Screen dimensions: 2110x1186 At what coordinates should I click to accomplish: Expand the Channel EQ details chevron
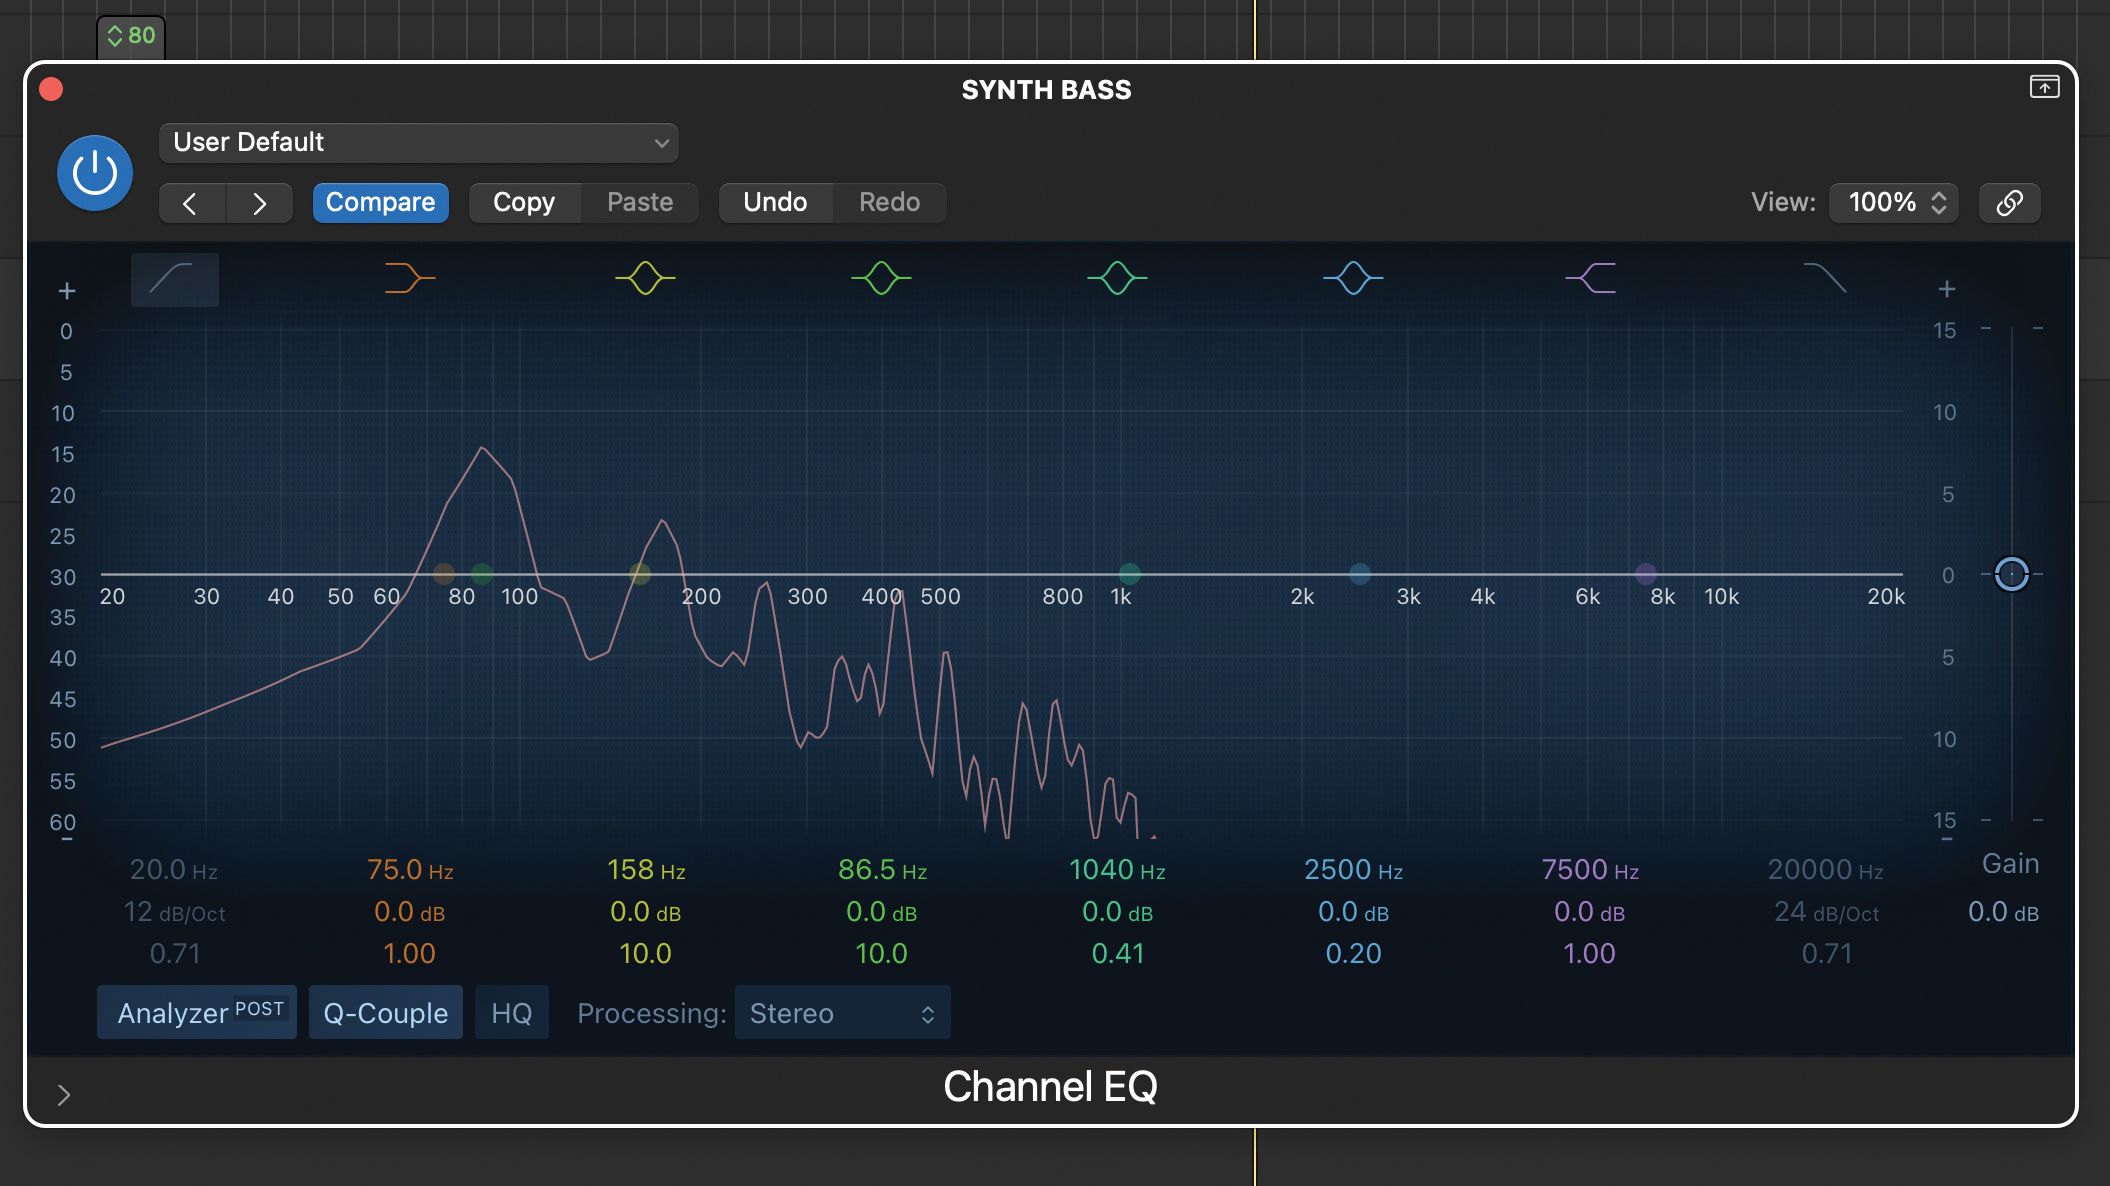64,1095
